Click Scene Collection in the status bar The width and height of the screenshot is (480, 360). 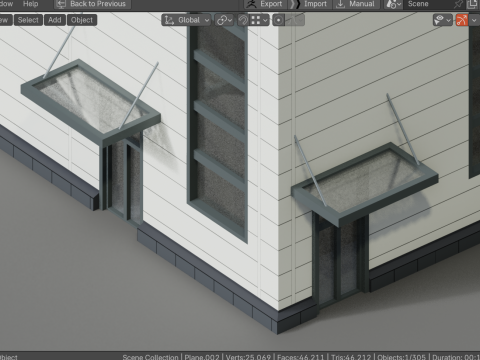150,357
